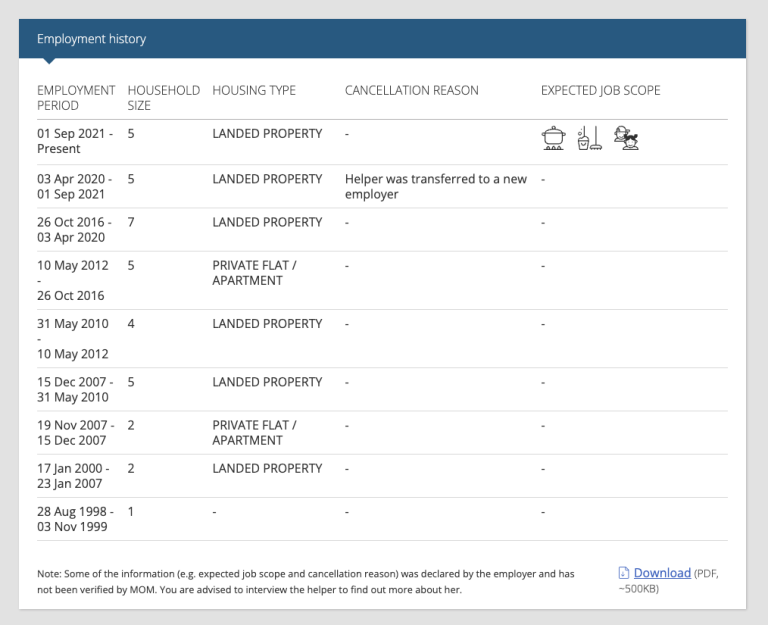Click the housekeeping bucket and broom icon
The width and height of the screenshot is (768, 625).
point(589,138)
